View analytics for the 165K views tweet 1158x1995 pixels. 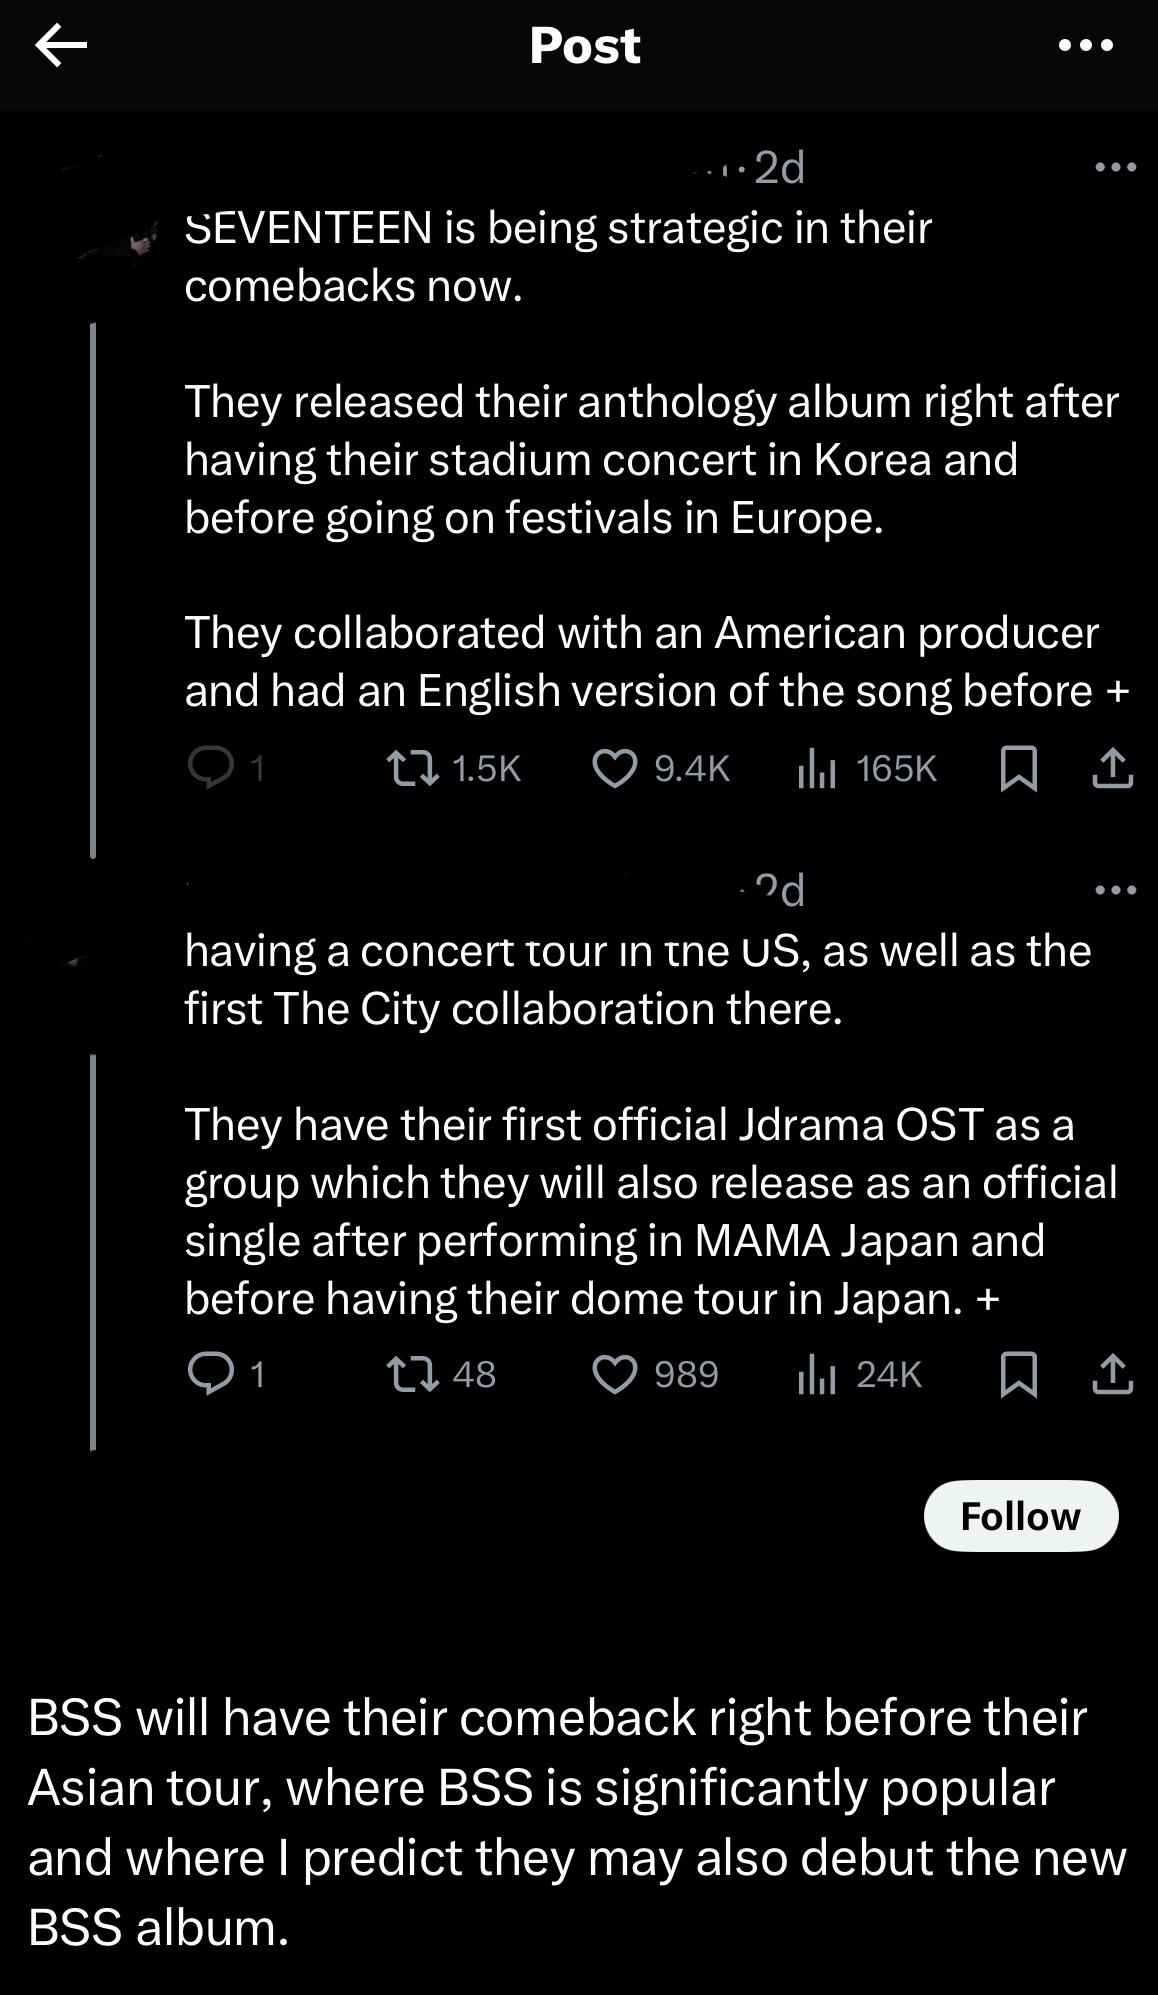point(816,769)
